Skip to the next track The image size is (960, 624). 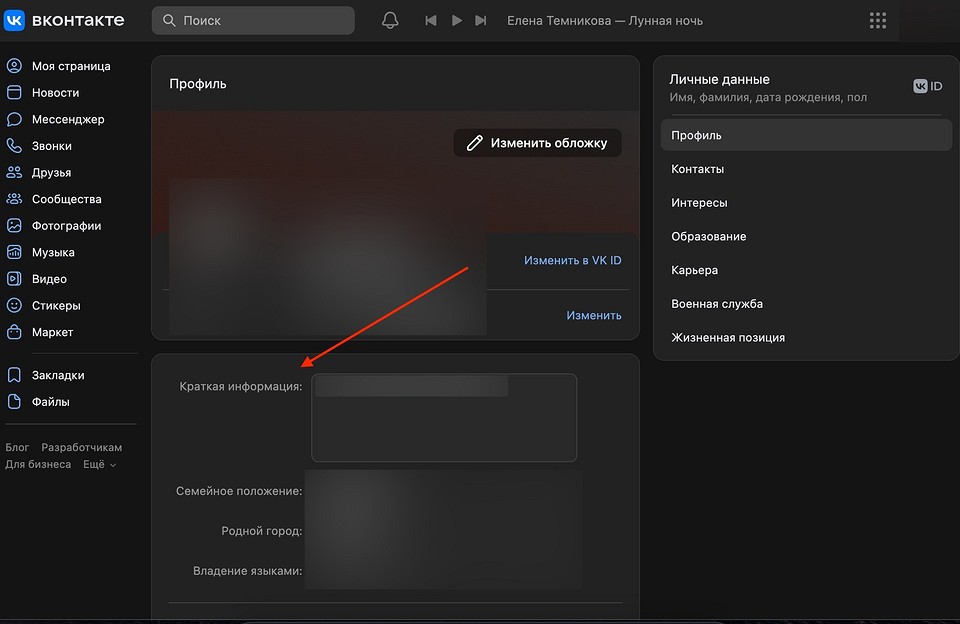481,20
